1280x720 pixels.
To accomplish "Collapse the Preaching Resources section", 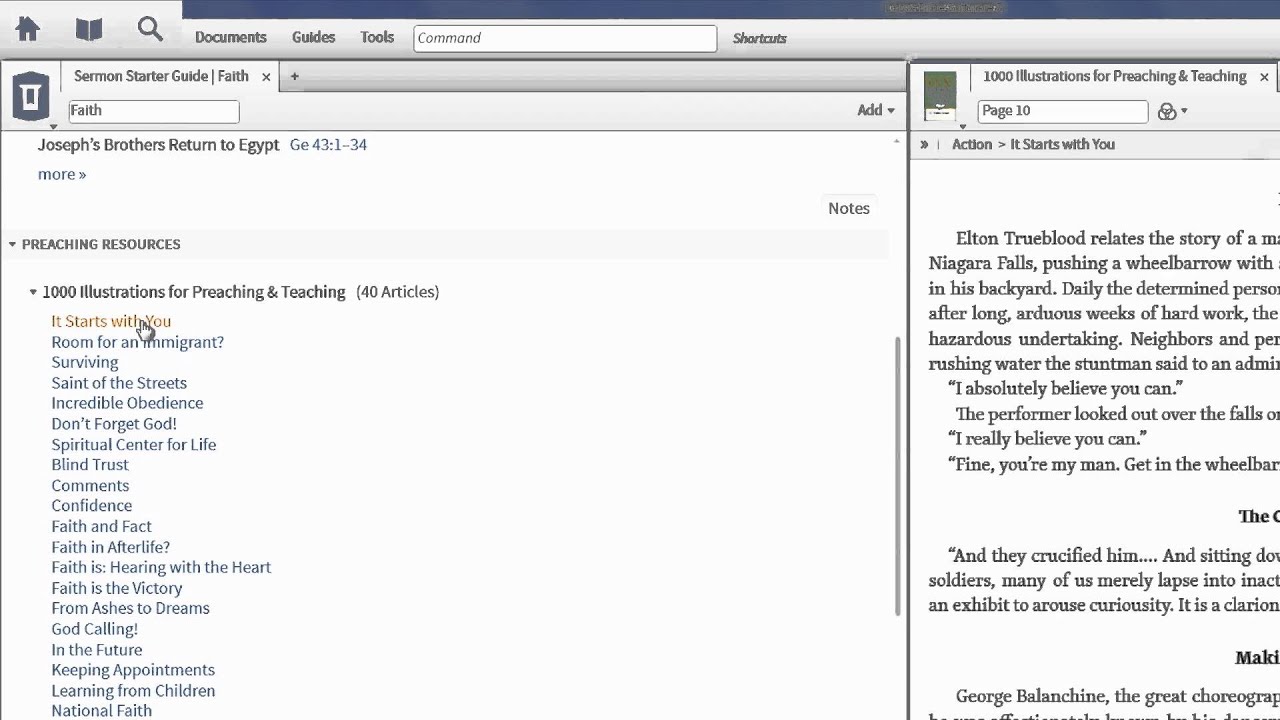I will click(x=12, y=244).
